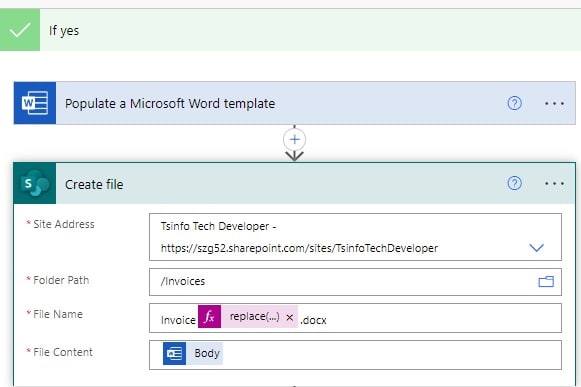The image size is (581, 387).
Task: Open help for the Create file action
Action: click(514, 183)
